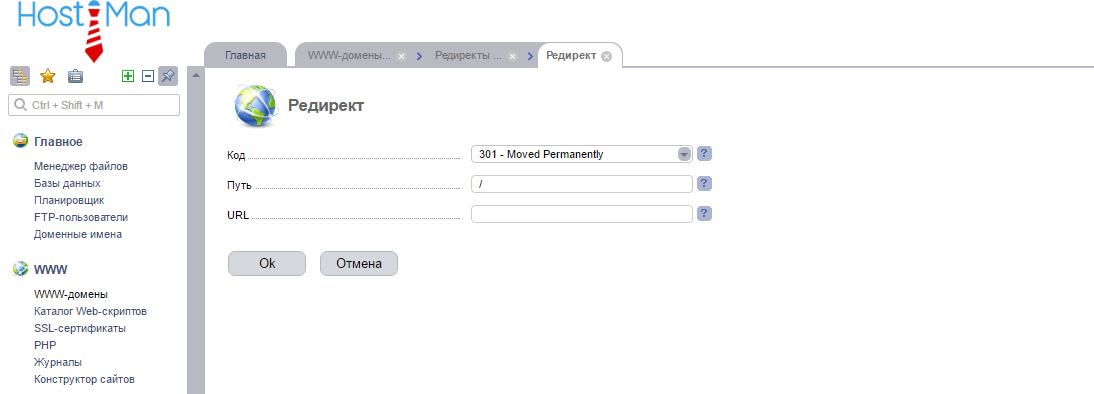Click help icon next to Путь field

705,183
